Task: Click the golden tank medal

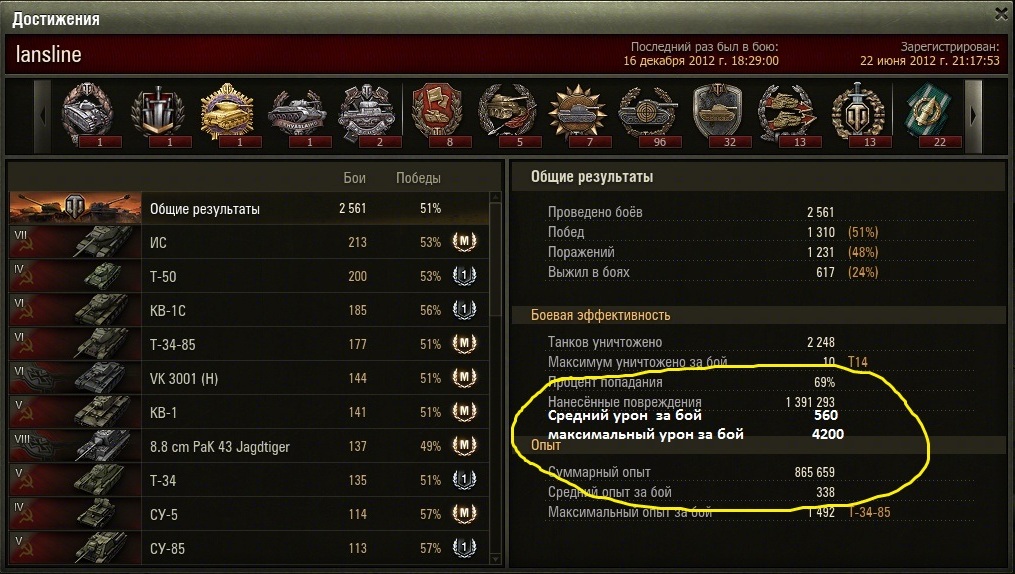Action: click(x=227, y=115)
